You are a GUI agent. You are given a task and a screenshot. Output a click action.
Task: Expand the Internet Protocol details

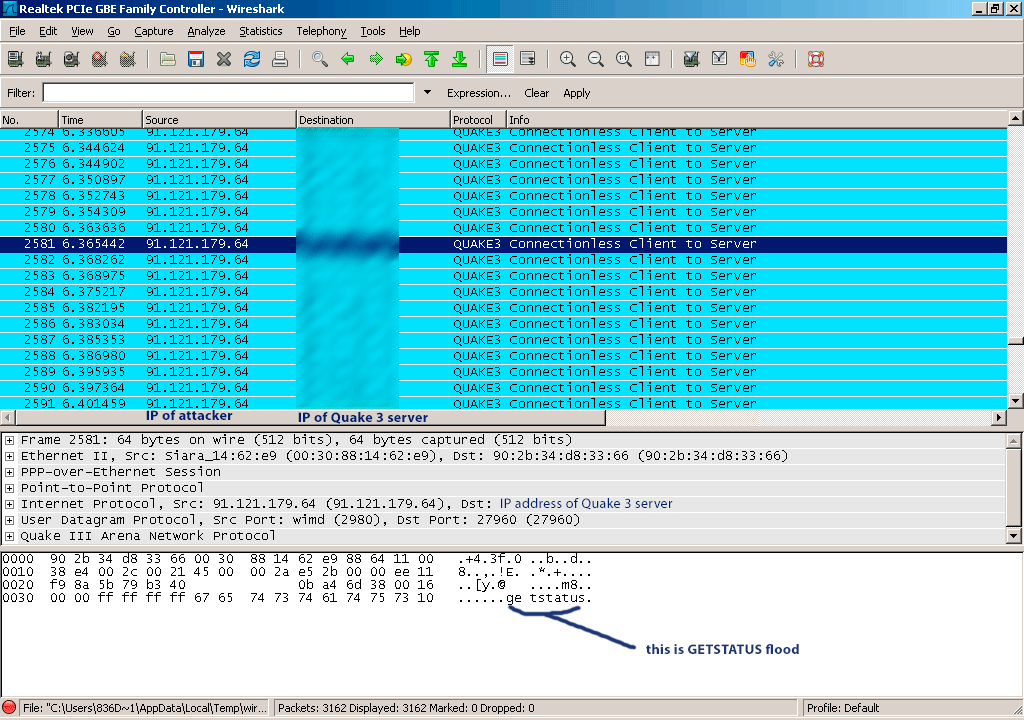[x=9, y=504]
